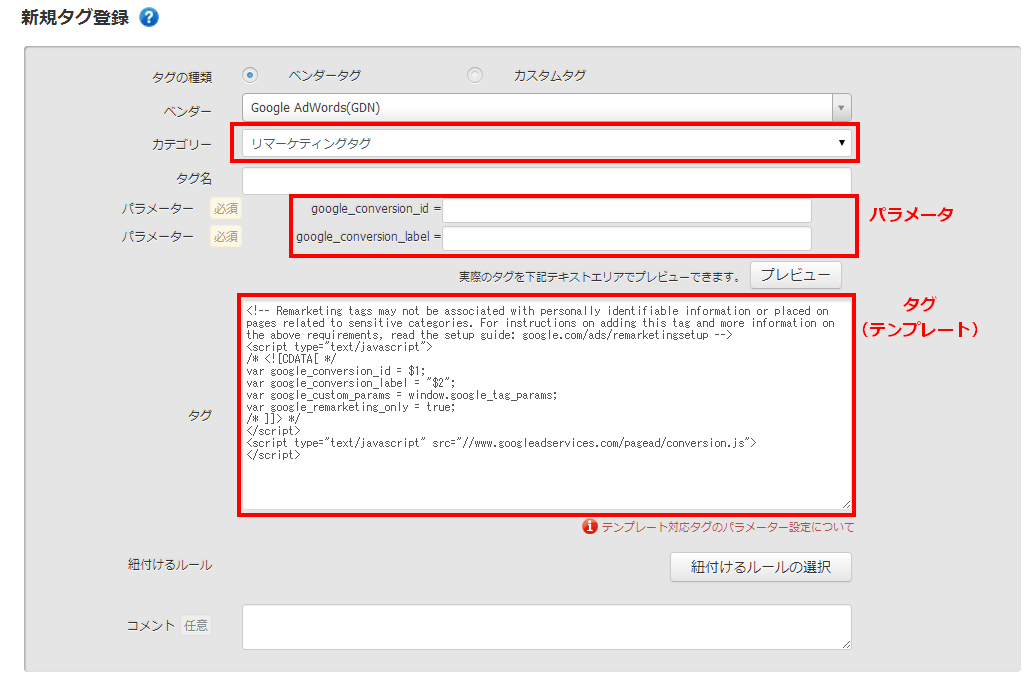Click the ベンダータグ label text
This screenshot has width=1032, height=686.
click(x=324, y=76)
